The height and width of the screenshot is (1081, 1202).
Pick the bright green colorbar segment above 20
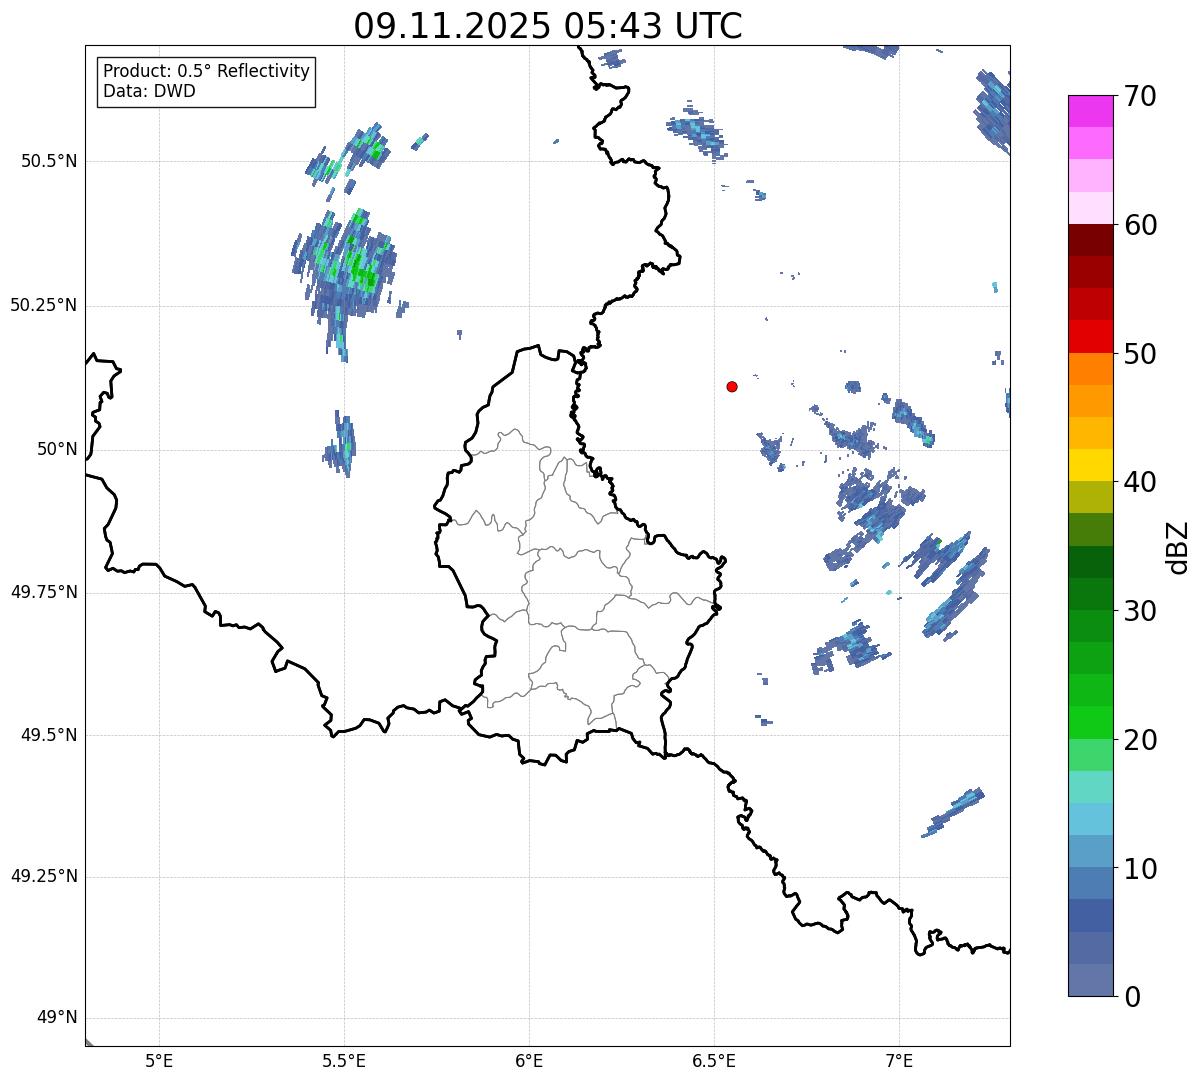point(1090,722)
